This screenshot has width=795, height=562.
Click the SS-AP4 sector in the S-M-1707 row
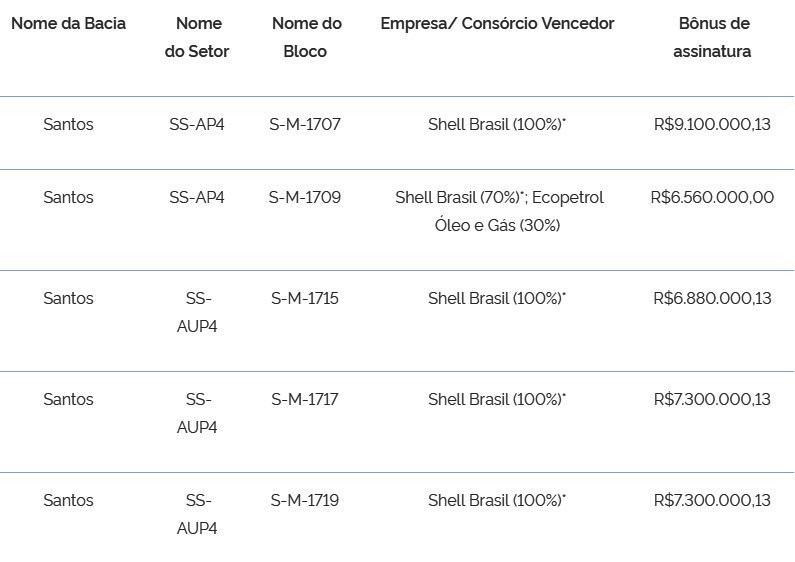(x=197, y=124)
